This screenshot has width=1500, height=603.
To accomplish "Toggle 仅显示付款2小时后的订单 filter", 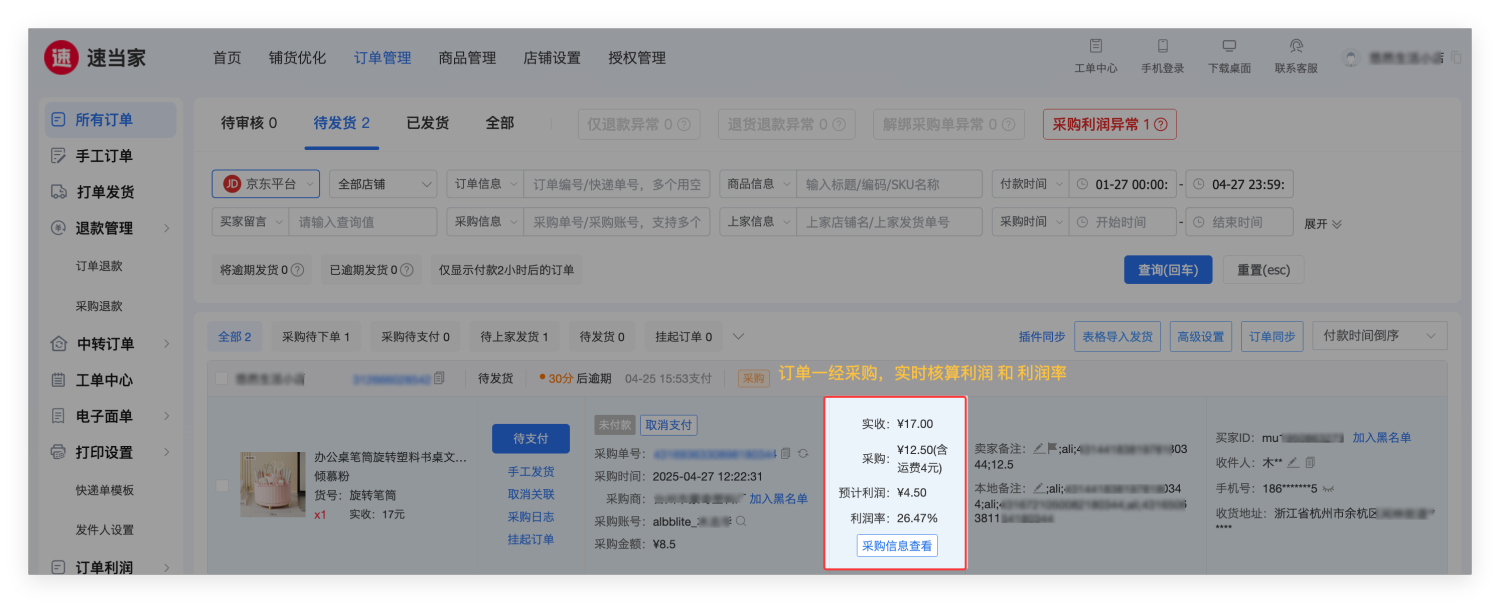I will [x=506, y=270].
